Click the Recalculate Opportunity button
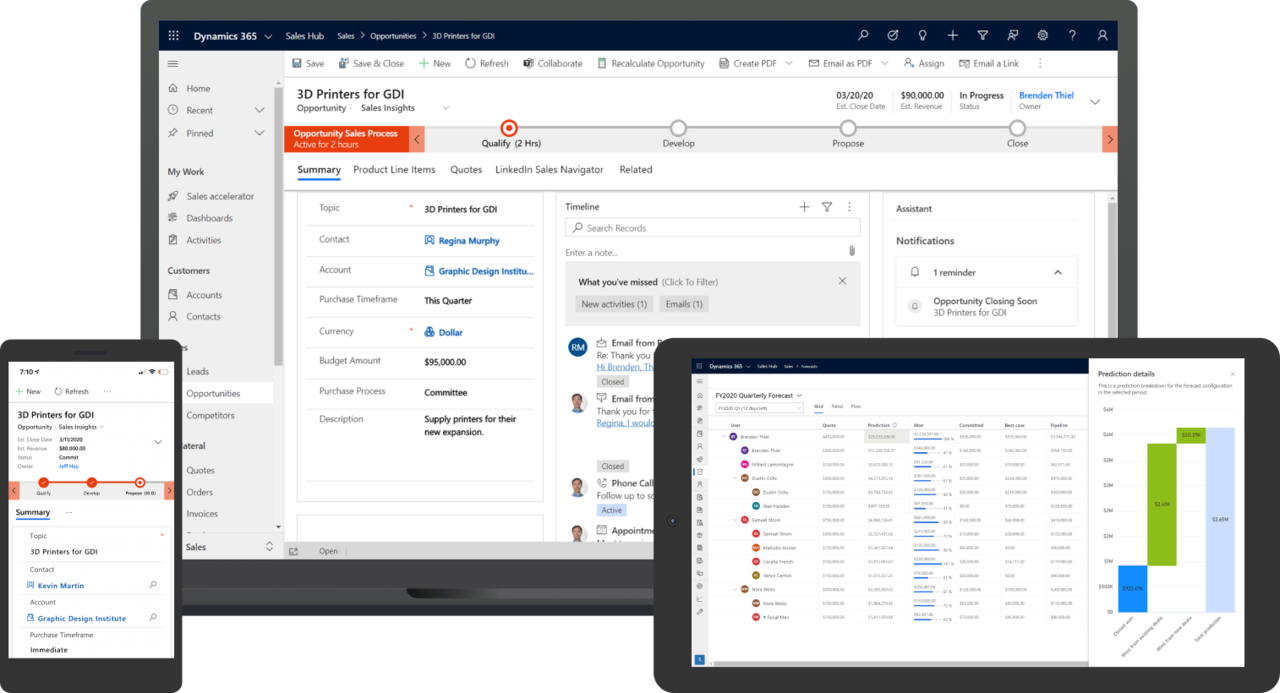The image size is (1280, 693). click(x=650, y=63)
